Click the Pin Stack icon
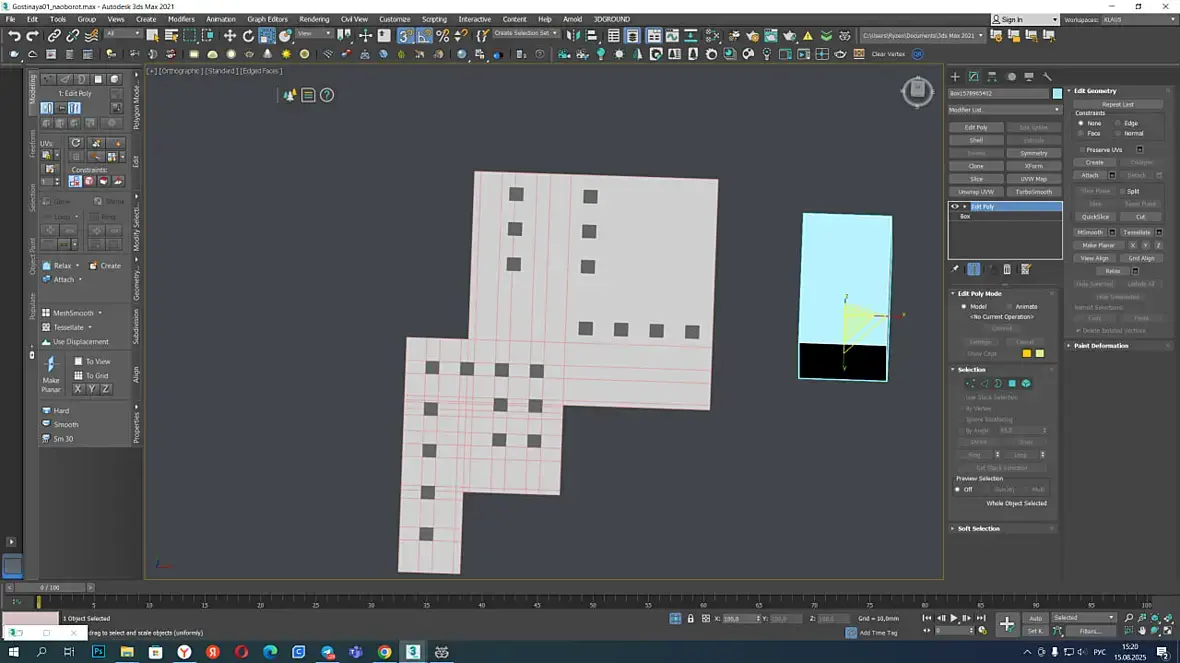The image size is (1180, 663). point(955,269)
